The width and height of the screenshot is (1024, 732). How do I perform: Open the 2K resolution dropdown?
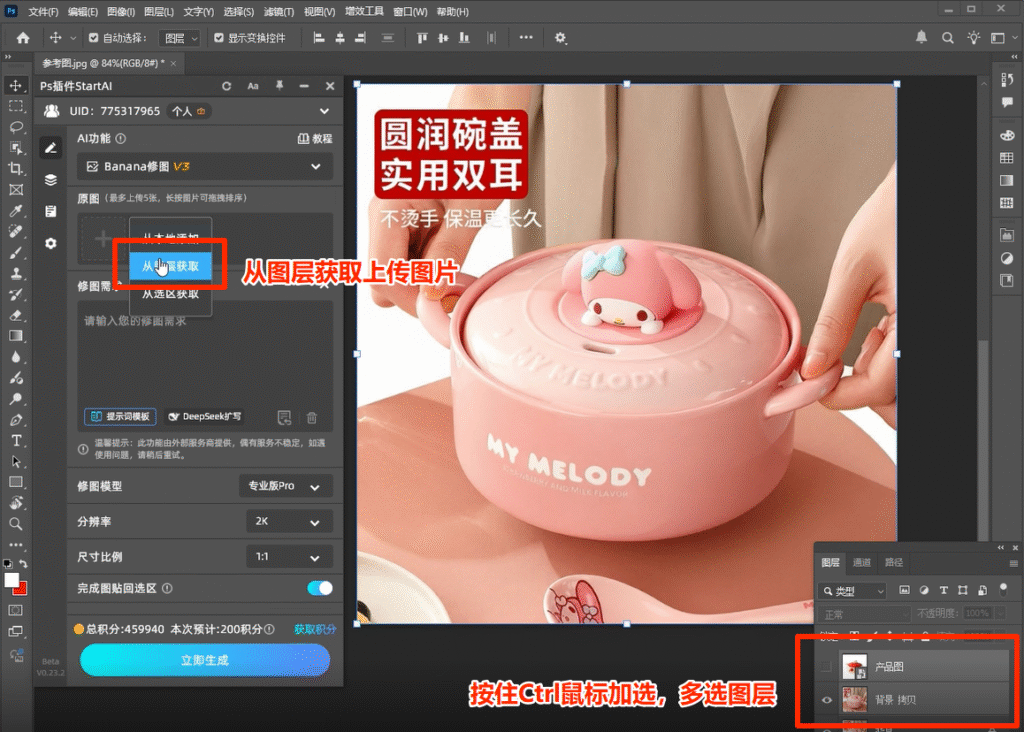tap(289, 522)
